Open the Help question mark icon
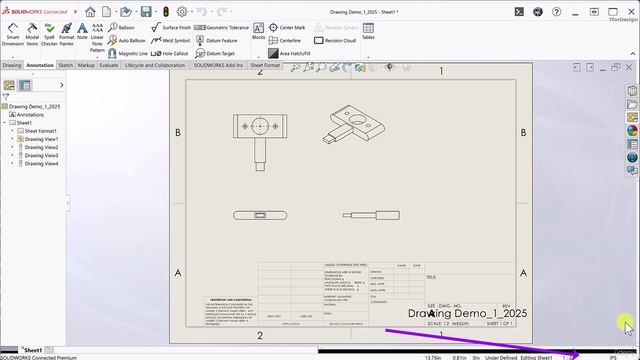 pyautogui.click(x=556, y=12)
